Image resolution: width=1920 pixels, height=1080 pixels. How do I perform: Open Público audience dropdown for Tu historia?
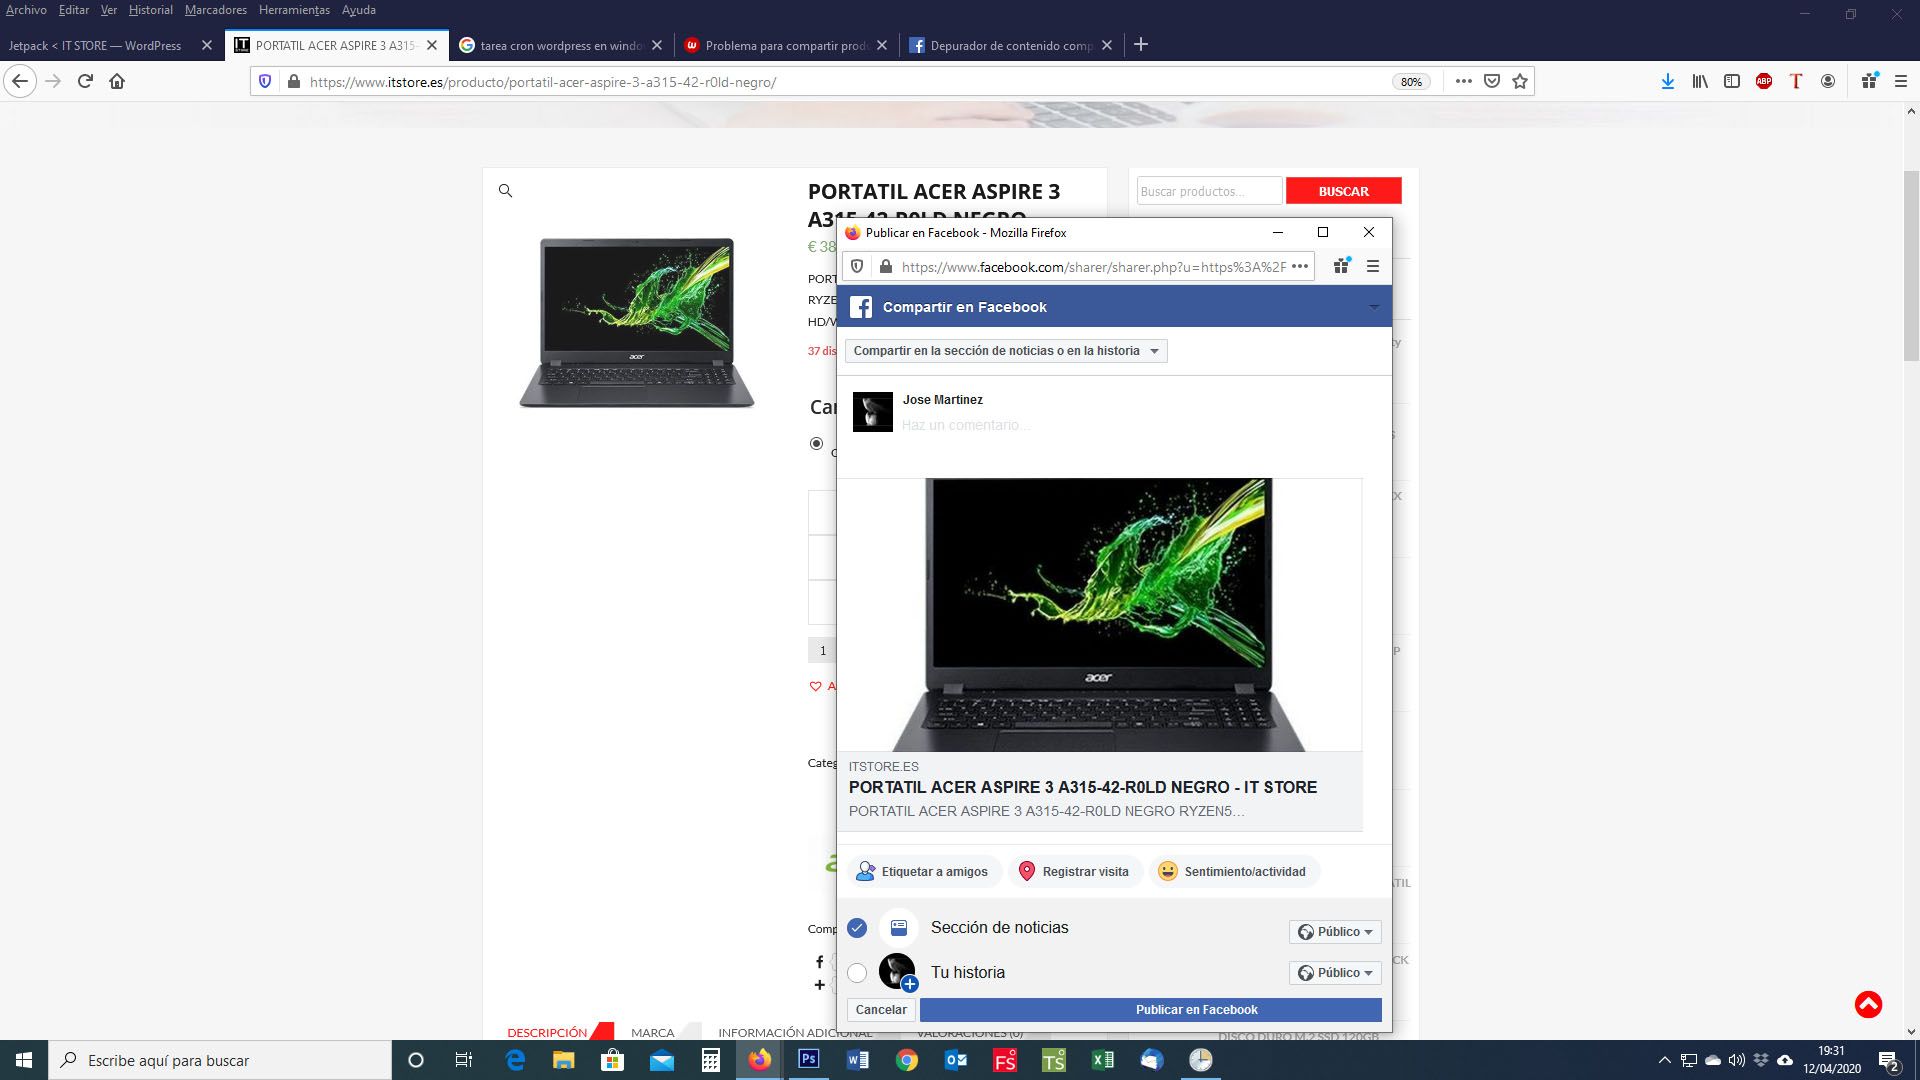pos(1335,973)
